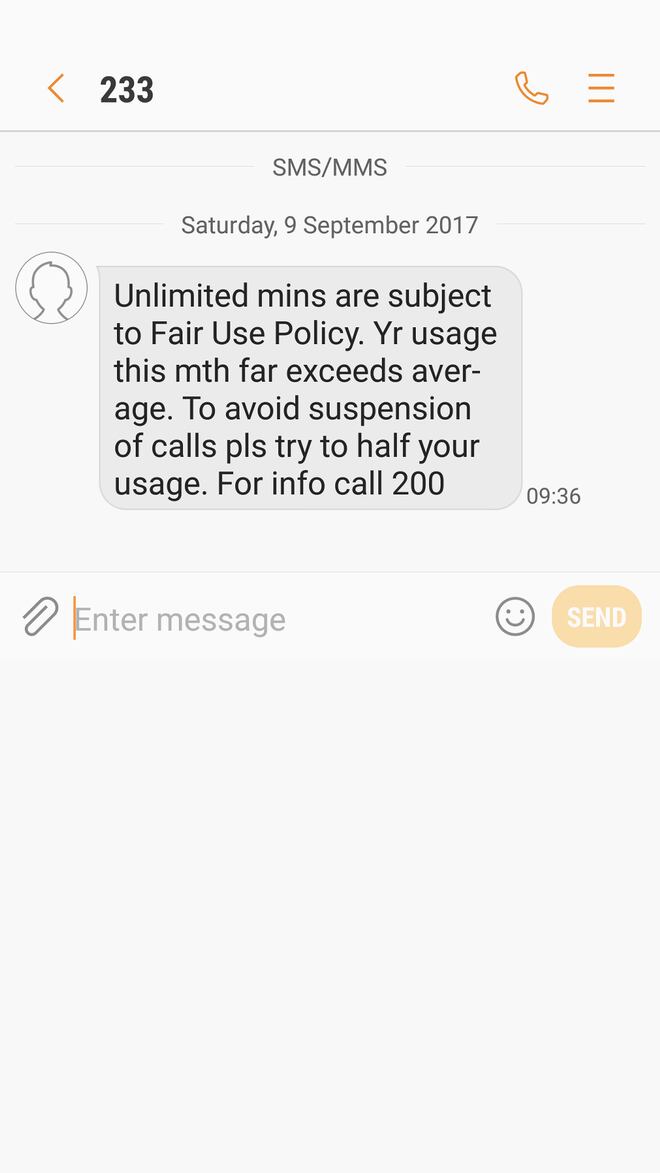Open the three-line options menu
The image size is (660, 1173).
tap(601, 88)
